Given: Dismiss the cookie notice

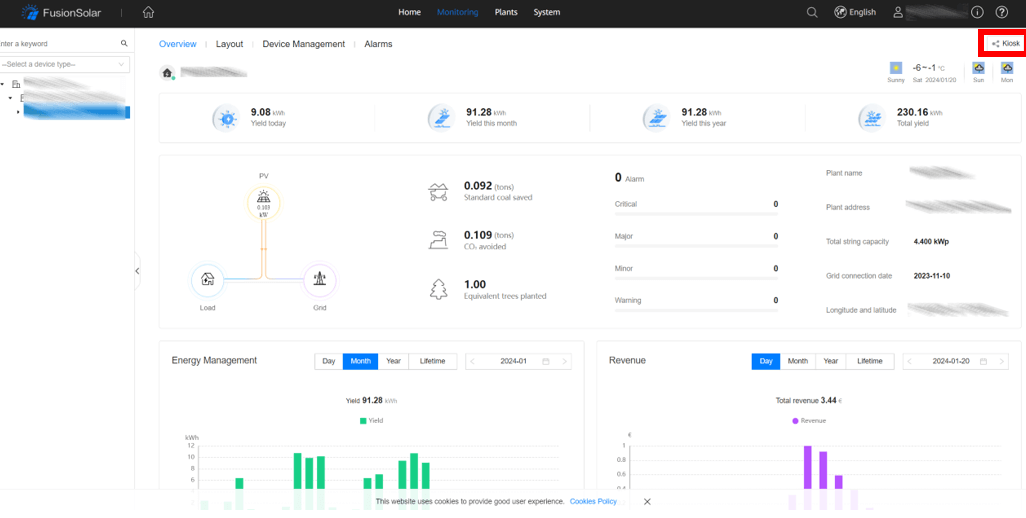Looking at the screenshot, I should [647, 501].
